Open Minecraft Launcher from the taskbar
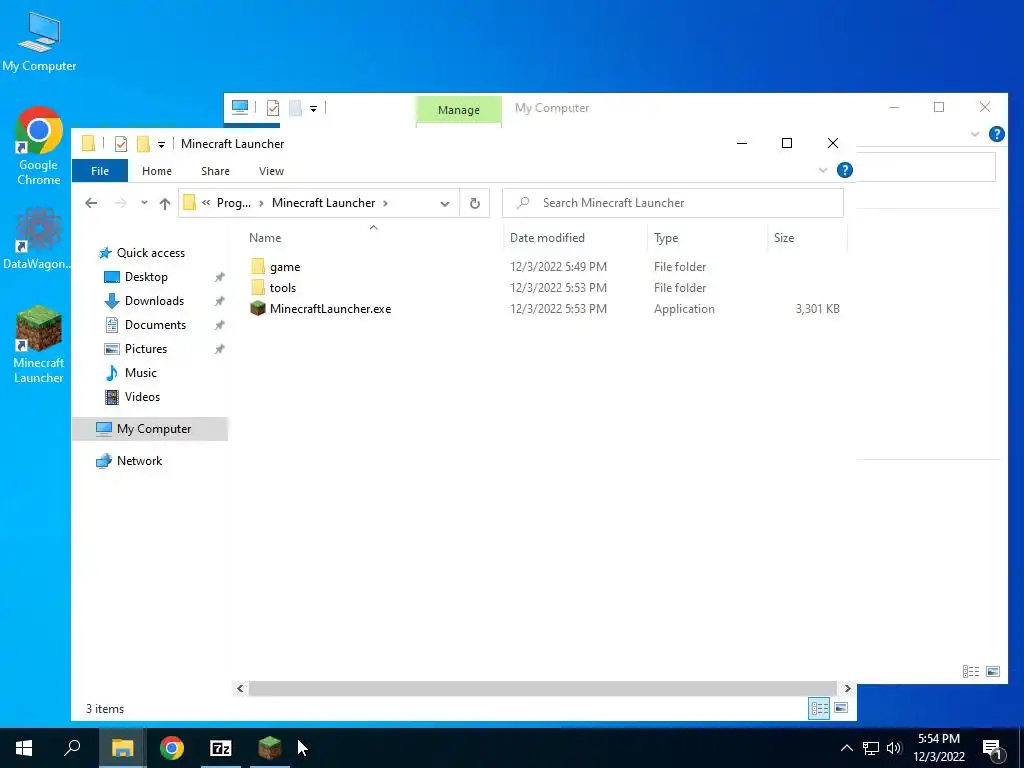Viewport: 1024px width, 768px height. tap(270, 748)
